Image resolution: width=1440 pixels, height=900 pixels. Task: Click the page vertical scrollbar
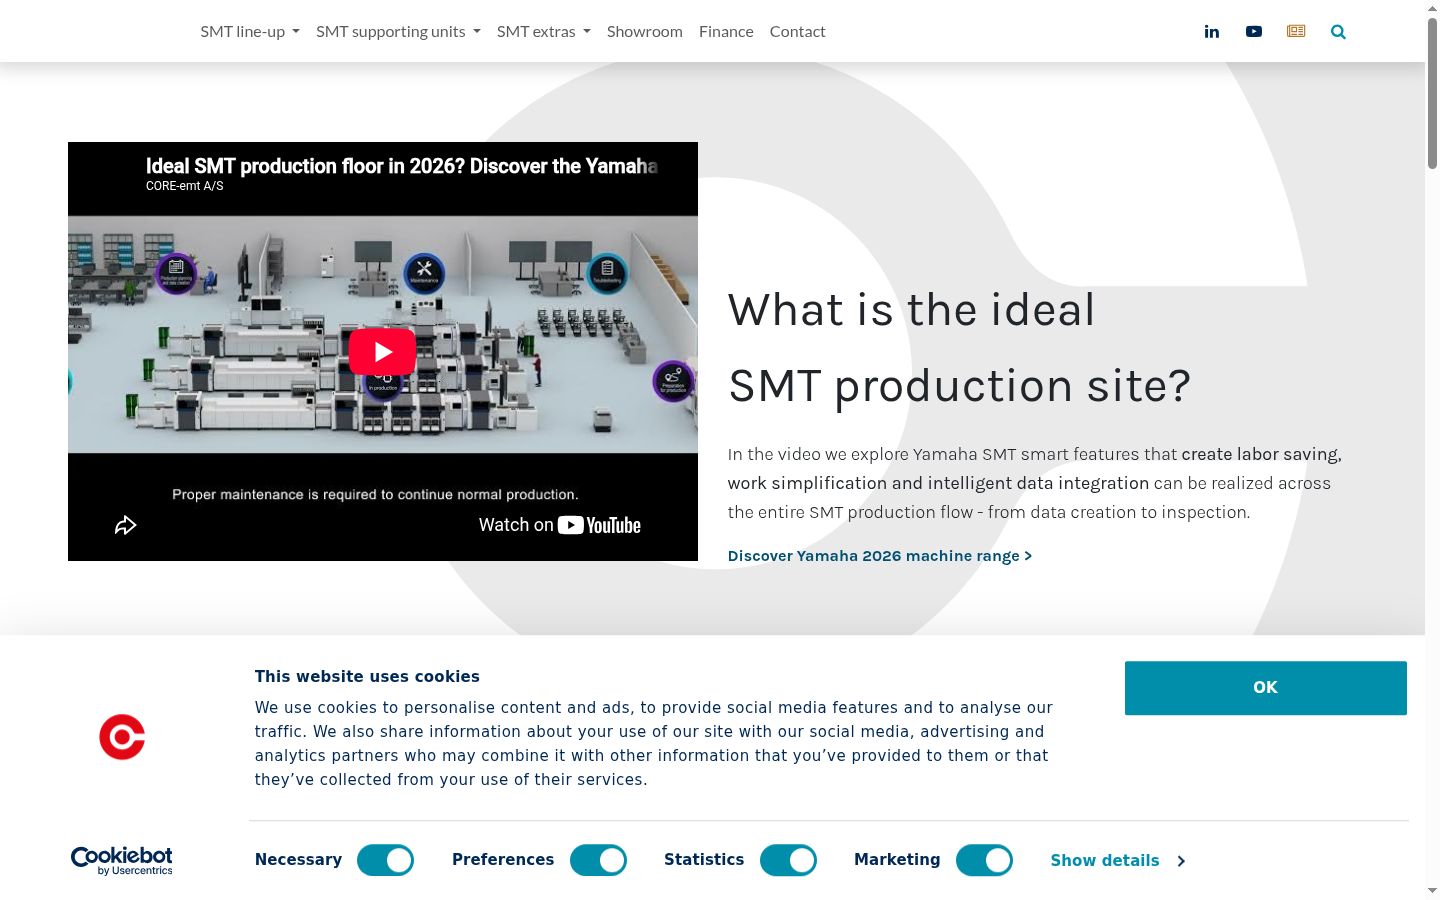pyautogui.click(x=1432, y=92)
